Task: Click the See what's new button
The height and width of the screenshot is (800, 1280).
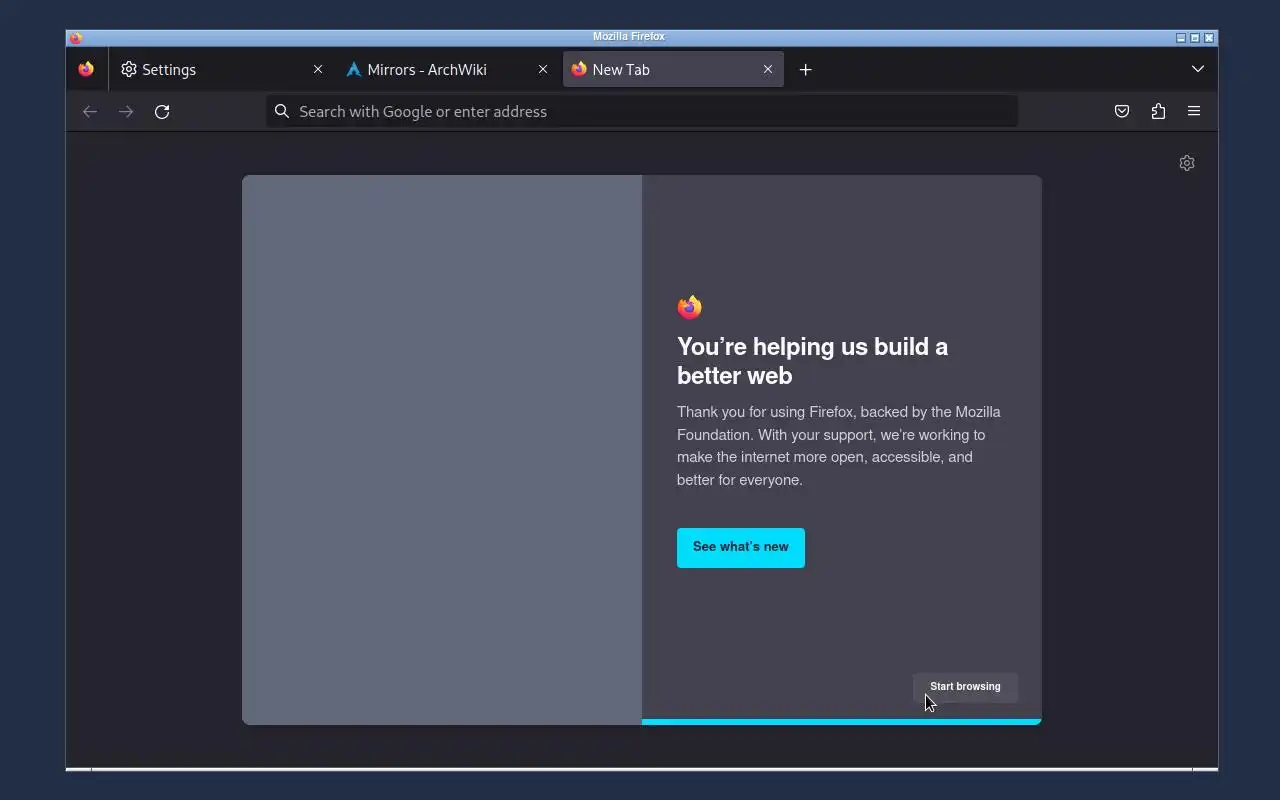Action: 741,547
